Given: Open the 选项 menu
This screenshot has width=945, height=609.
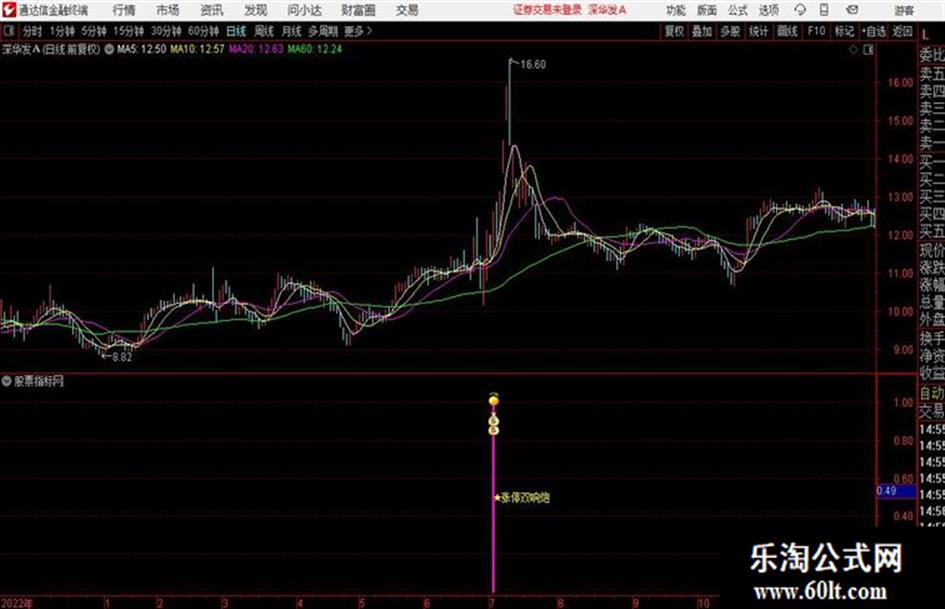Looking at the screenshot, I should 769,10.
